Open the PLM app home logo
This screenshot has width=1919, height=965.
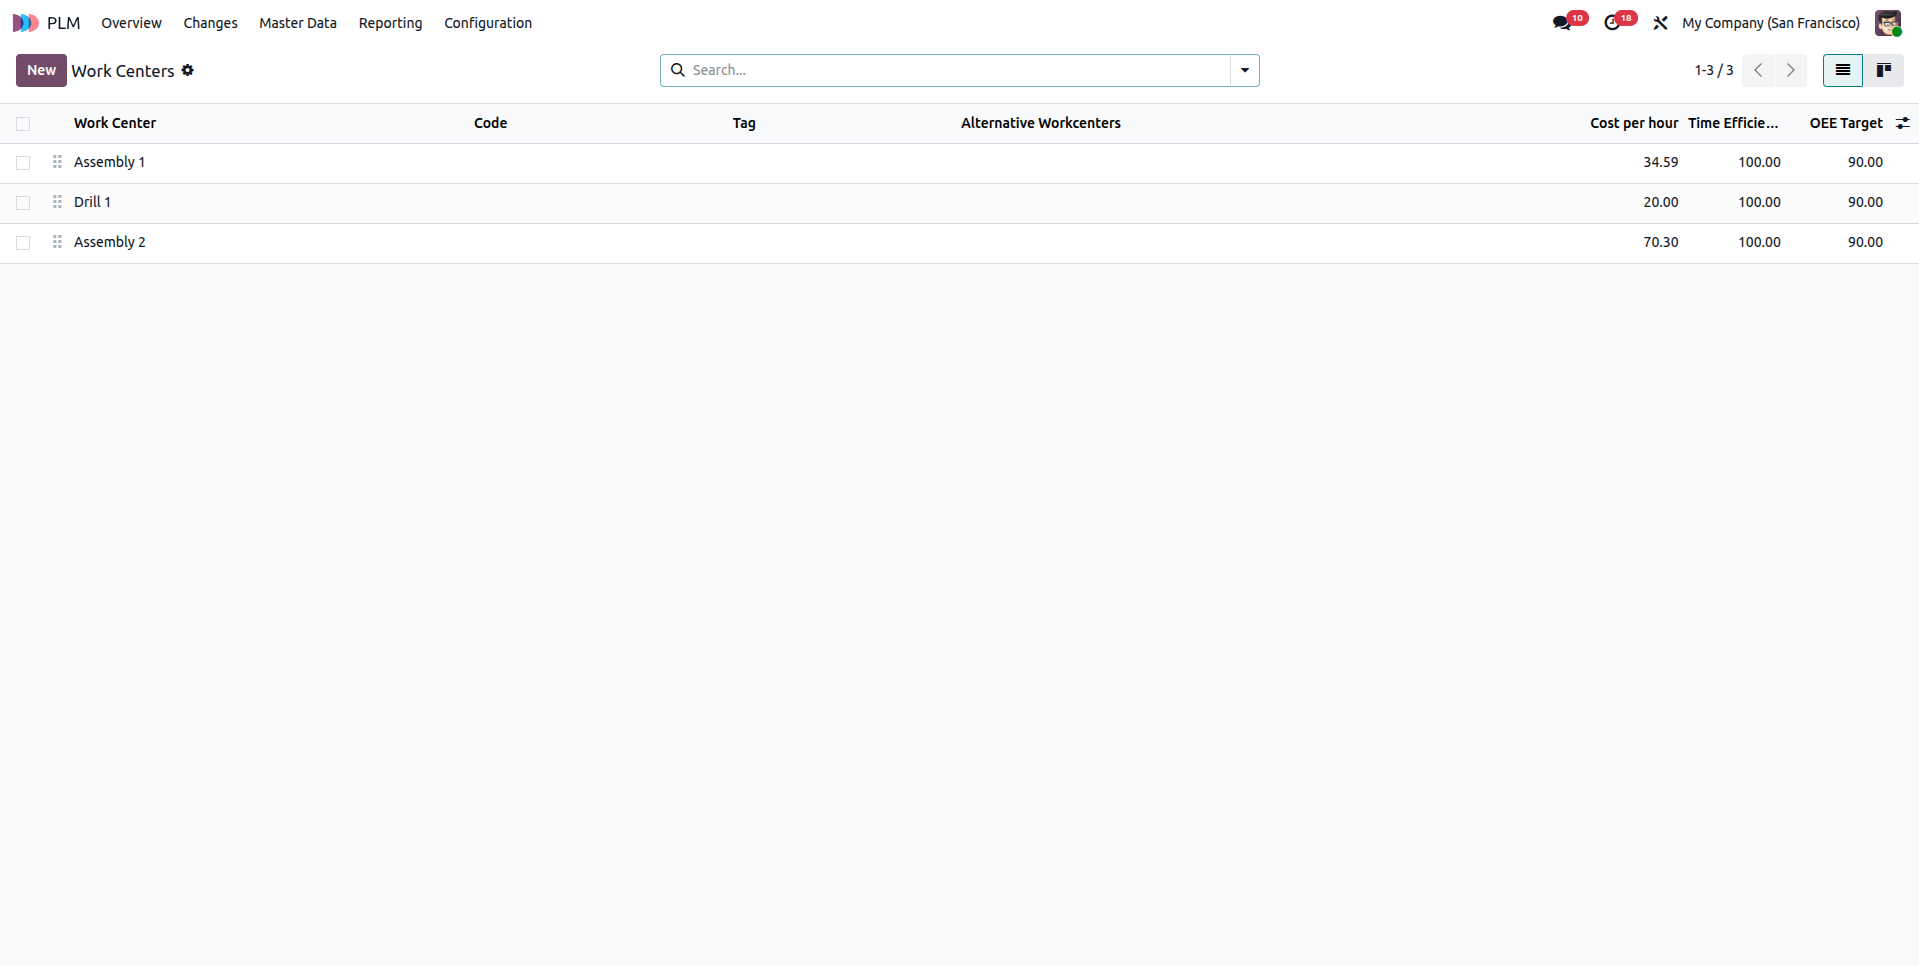click(x=25, y=23)
